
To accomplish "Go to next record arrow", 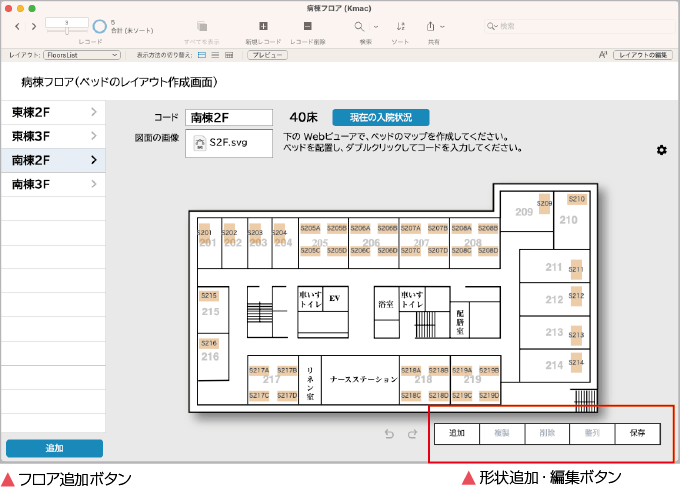I will (34, 26).
